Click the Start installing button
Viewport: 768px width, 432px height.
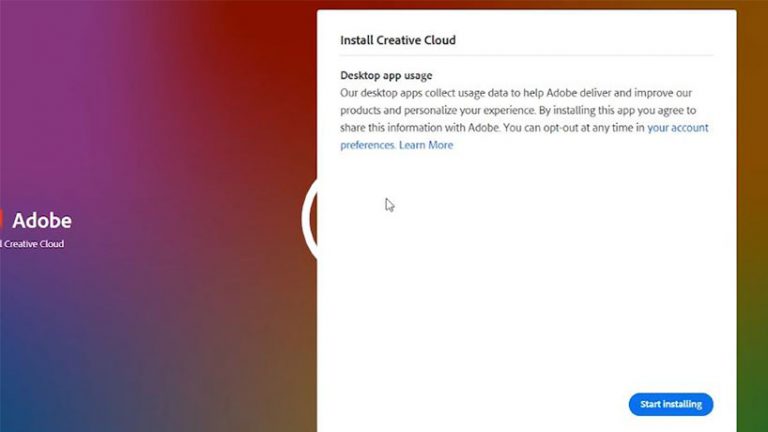[x=671, y=404]
